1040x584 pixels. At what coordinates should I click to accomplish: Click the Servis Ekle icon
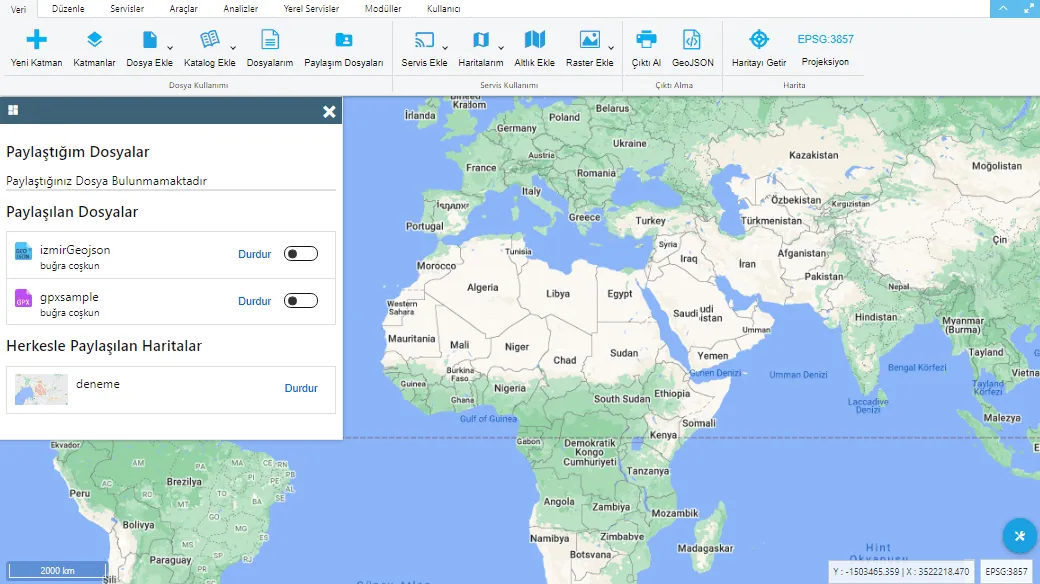[424, 40]
